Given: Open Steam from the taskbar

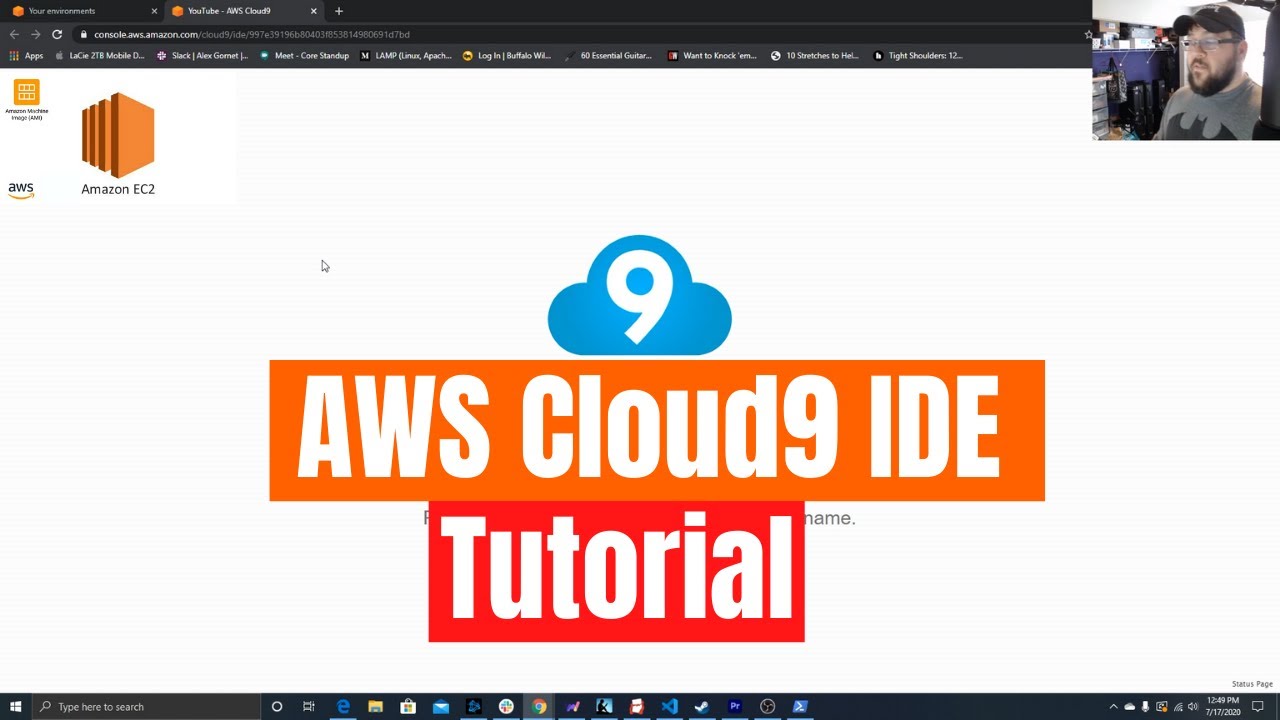Looking at the screenshot, I should (702, 706).
